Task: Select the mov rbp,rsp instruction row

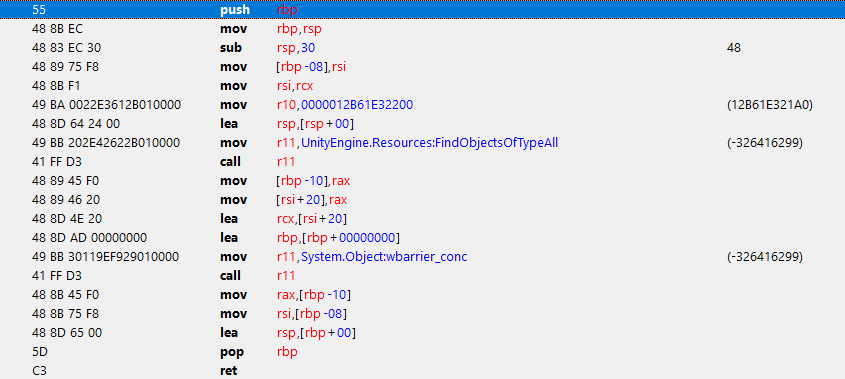Action: pos(422,29)
